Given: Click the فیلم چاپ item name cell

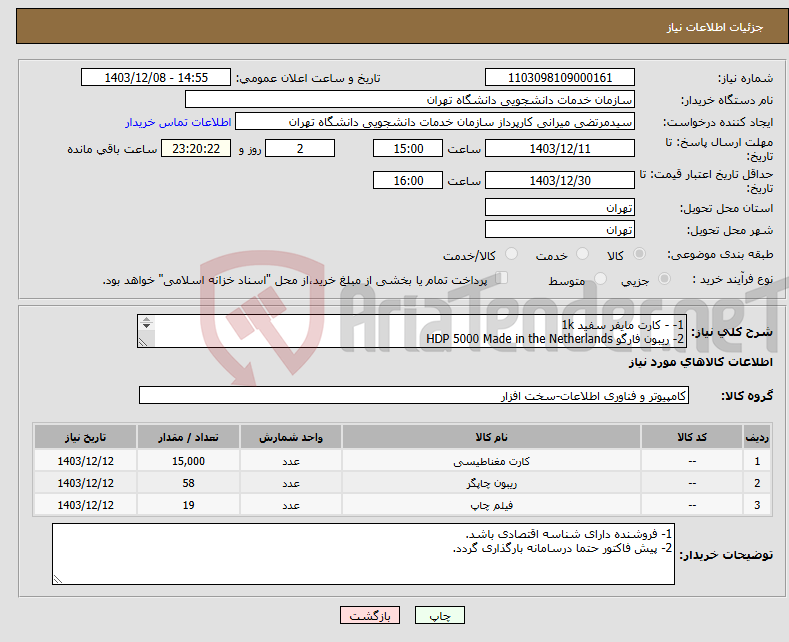Looking at the screenshot, I should (491, 505).
